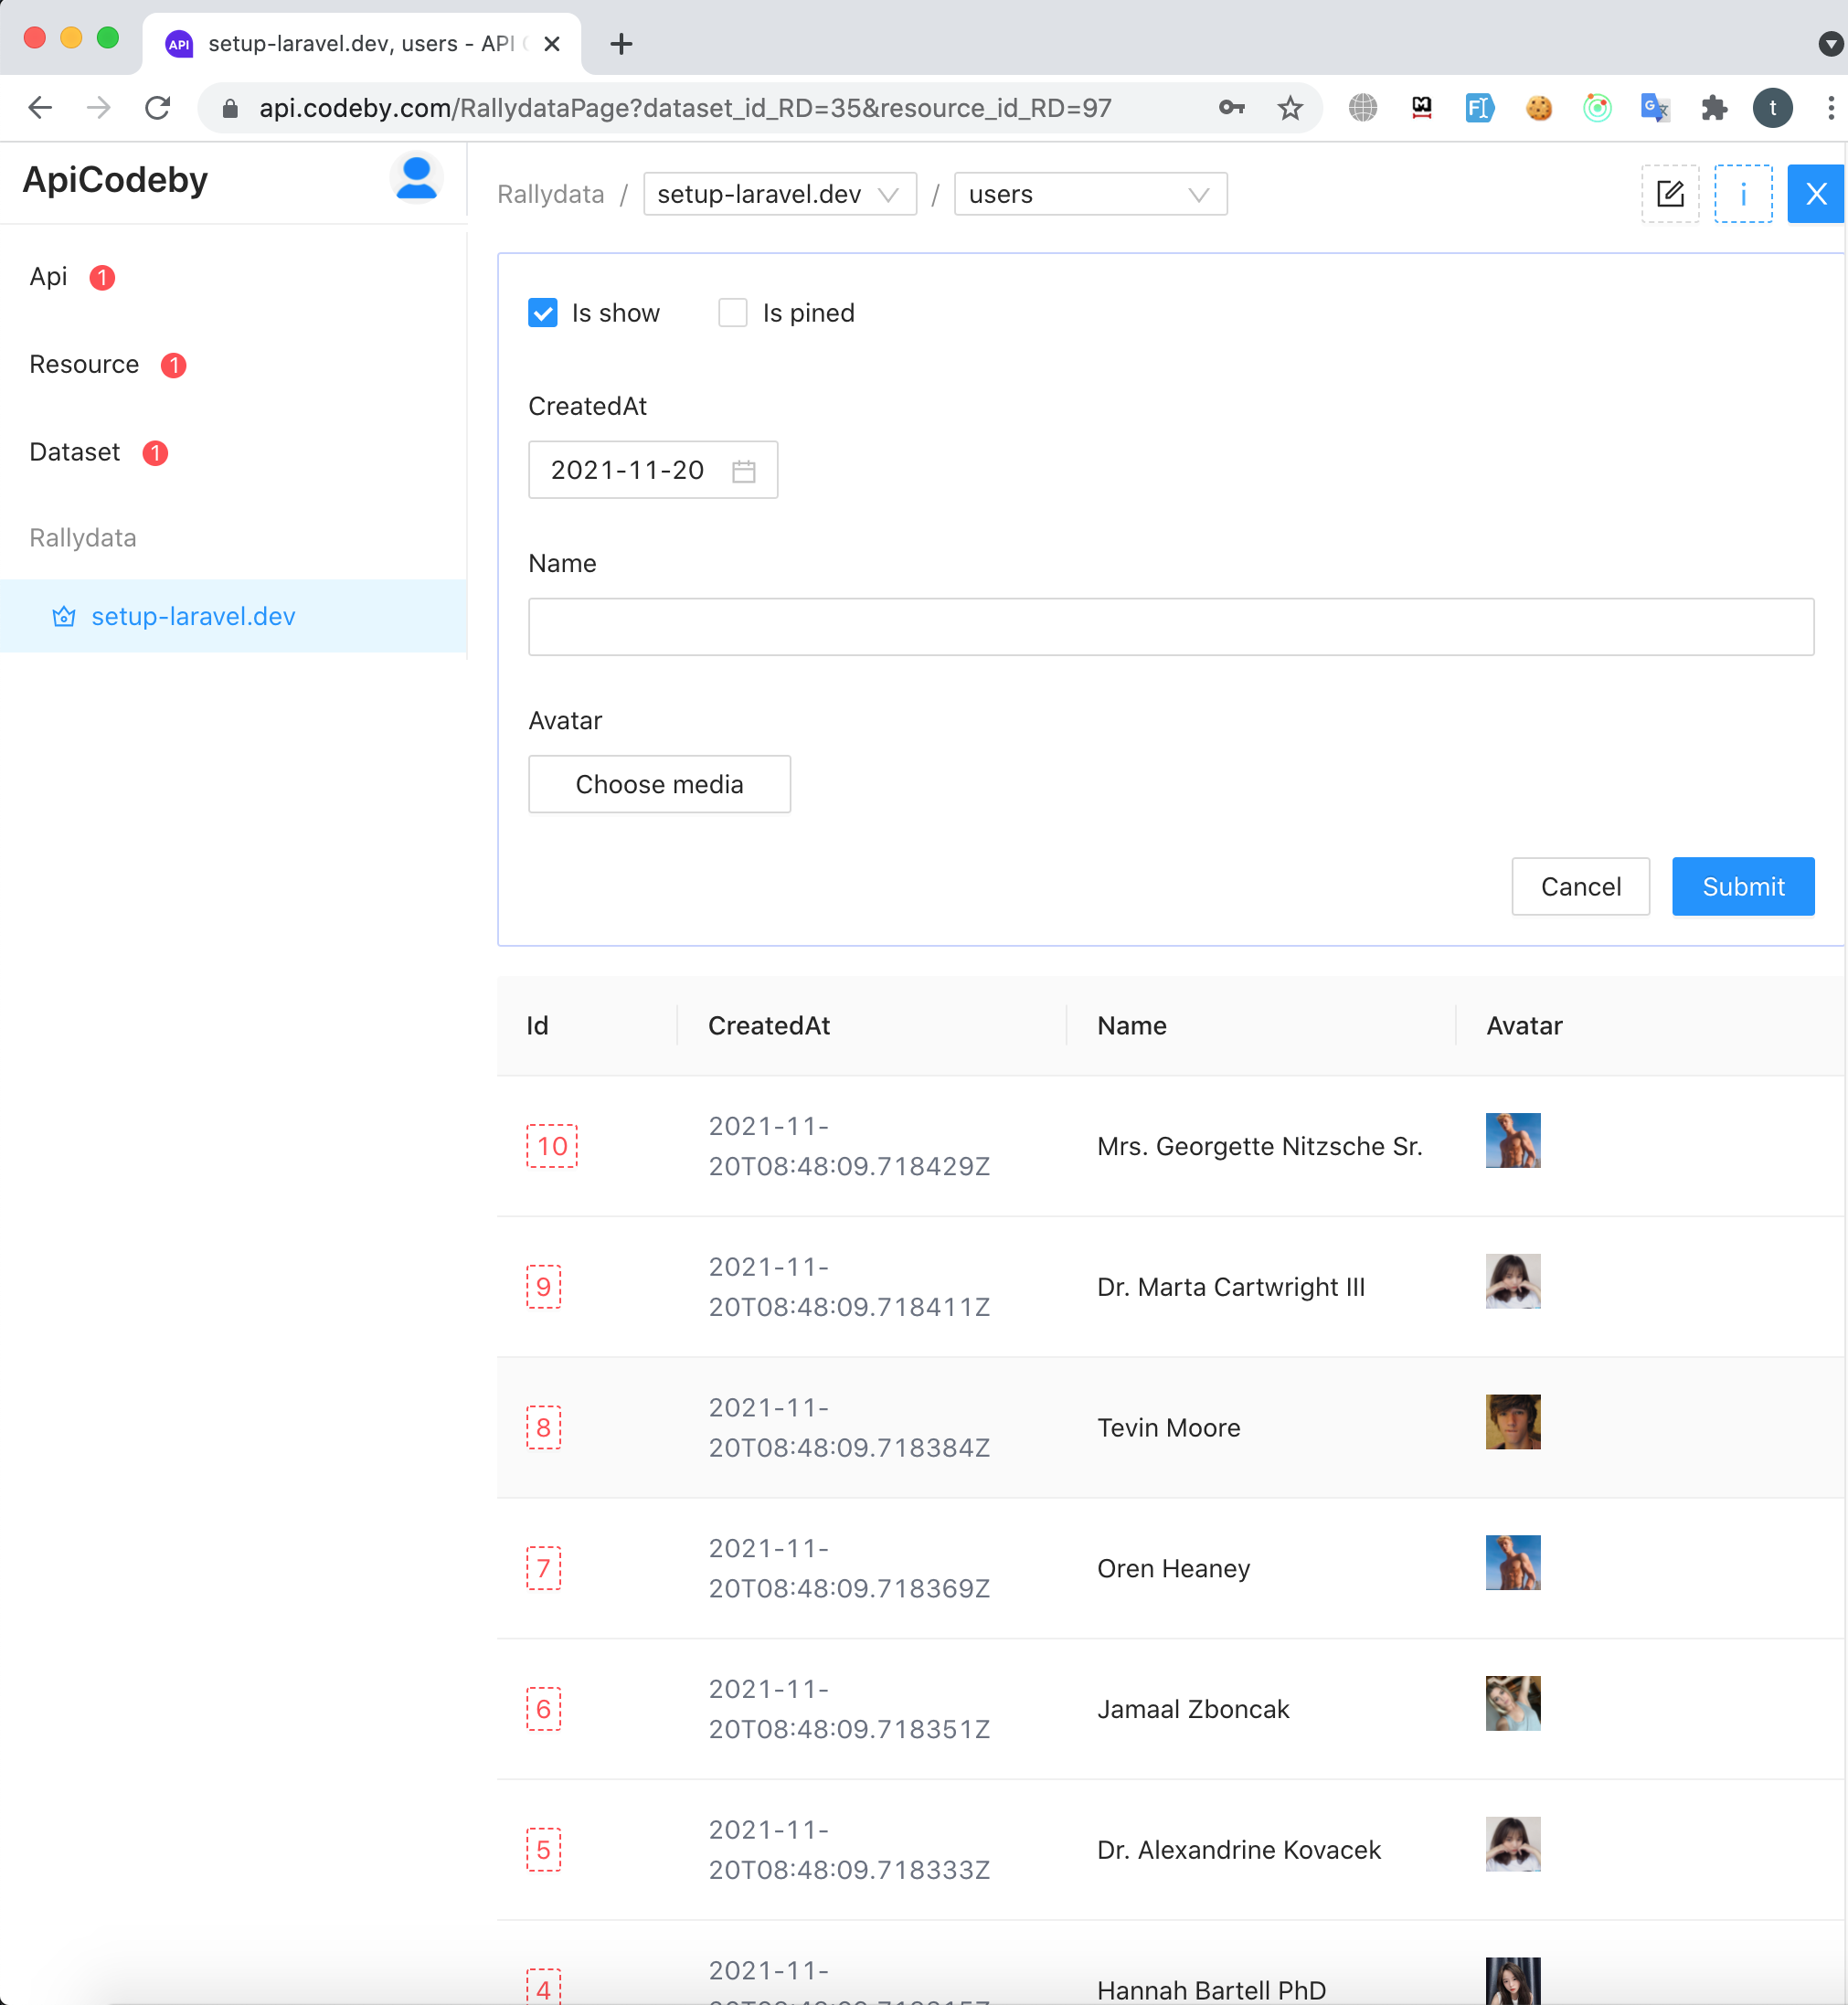
Task: Select Dataset in the sidebar
Action: point(75,453)
